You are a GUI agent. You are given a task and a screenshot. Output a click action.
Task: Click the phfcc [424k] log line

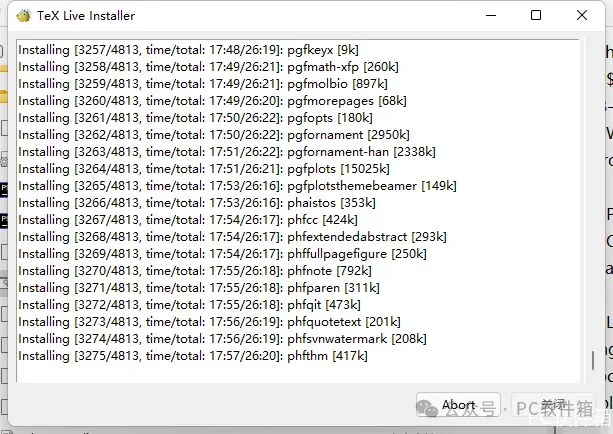(188, 220)
